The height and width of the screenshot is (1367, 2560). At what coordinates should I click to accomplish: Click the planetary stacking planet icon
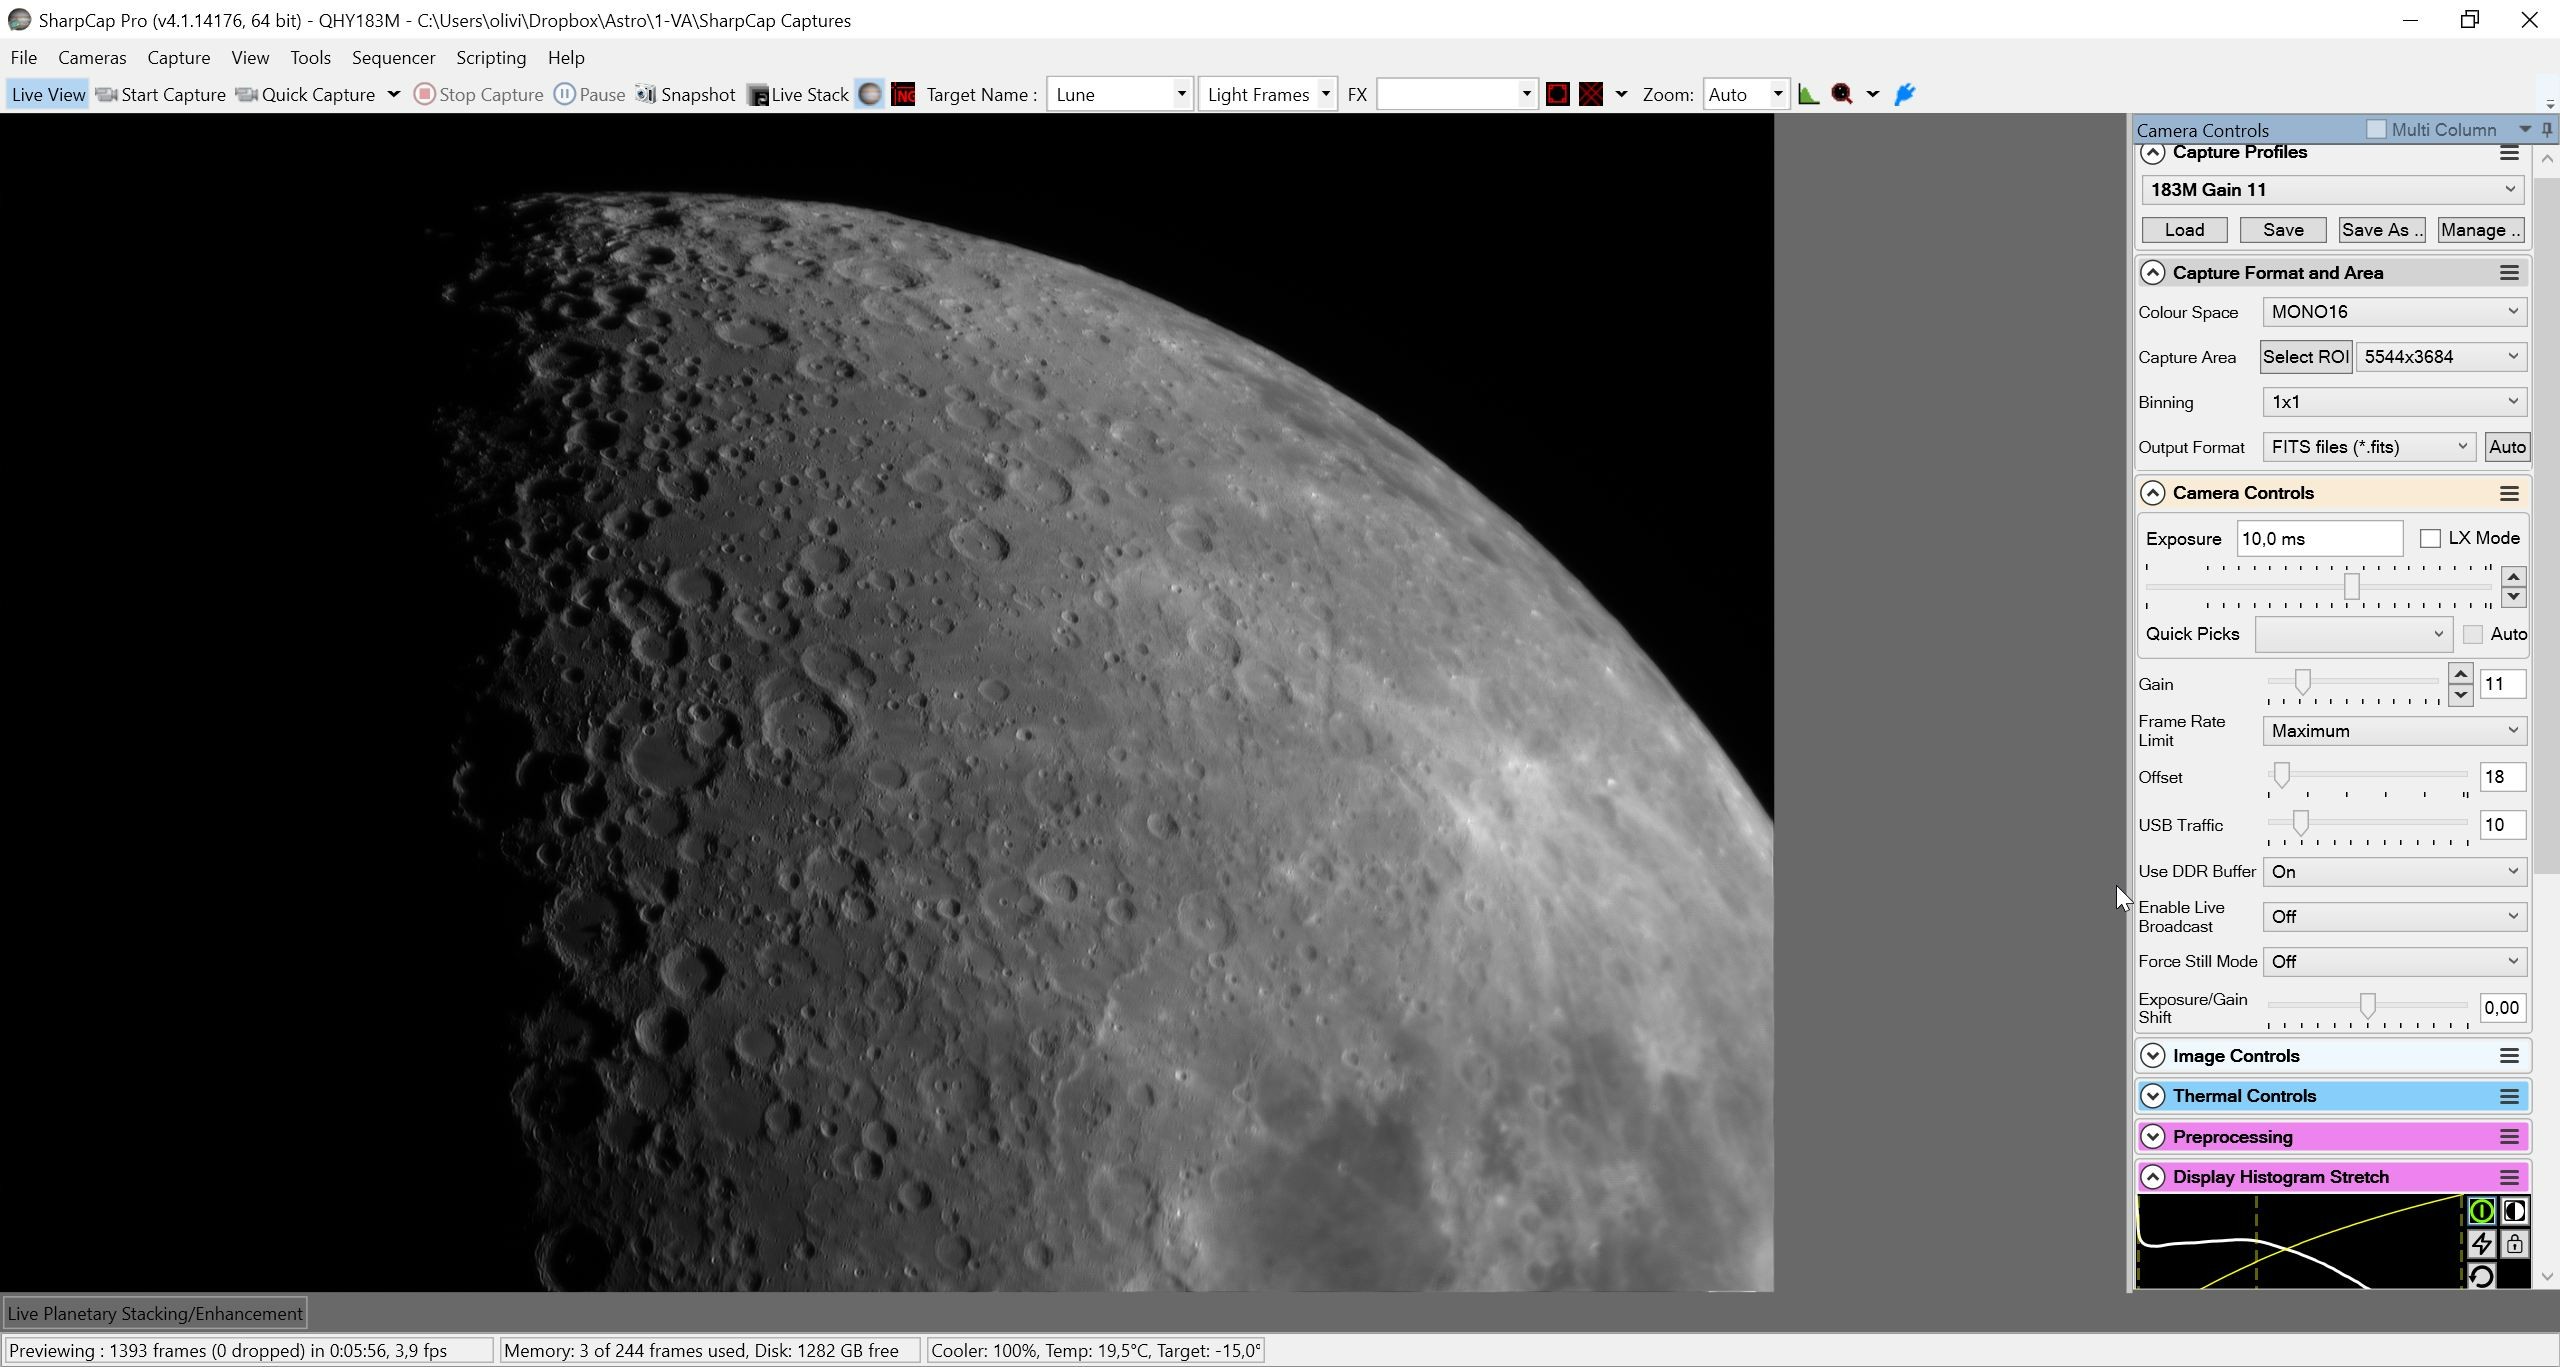[x=870, y=95]
